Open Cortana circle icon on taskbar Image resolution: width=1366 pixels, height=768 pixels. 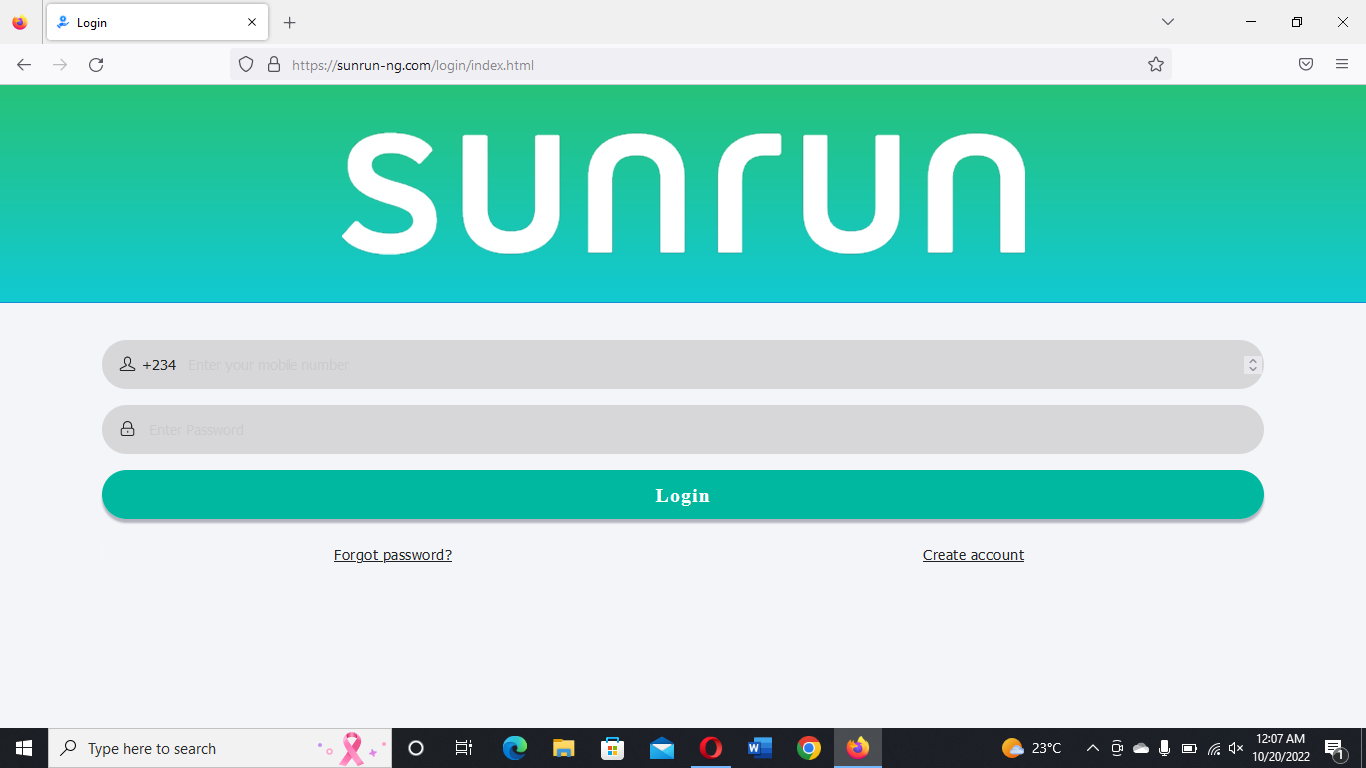coord(416,748)
